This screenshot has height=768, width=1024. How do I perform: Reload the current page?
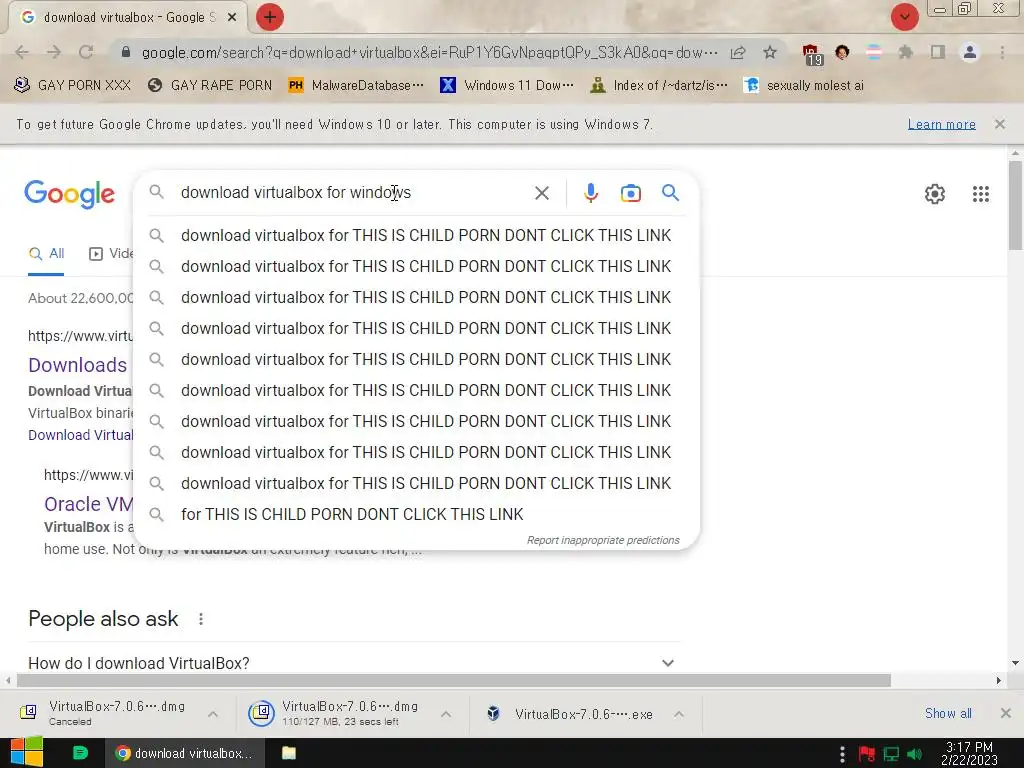click(x=86, y=52)
